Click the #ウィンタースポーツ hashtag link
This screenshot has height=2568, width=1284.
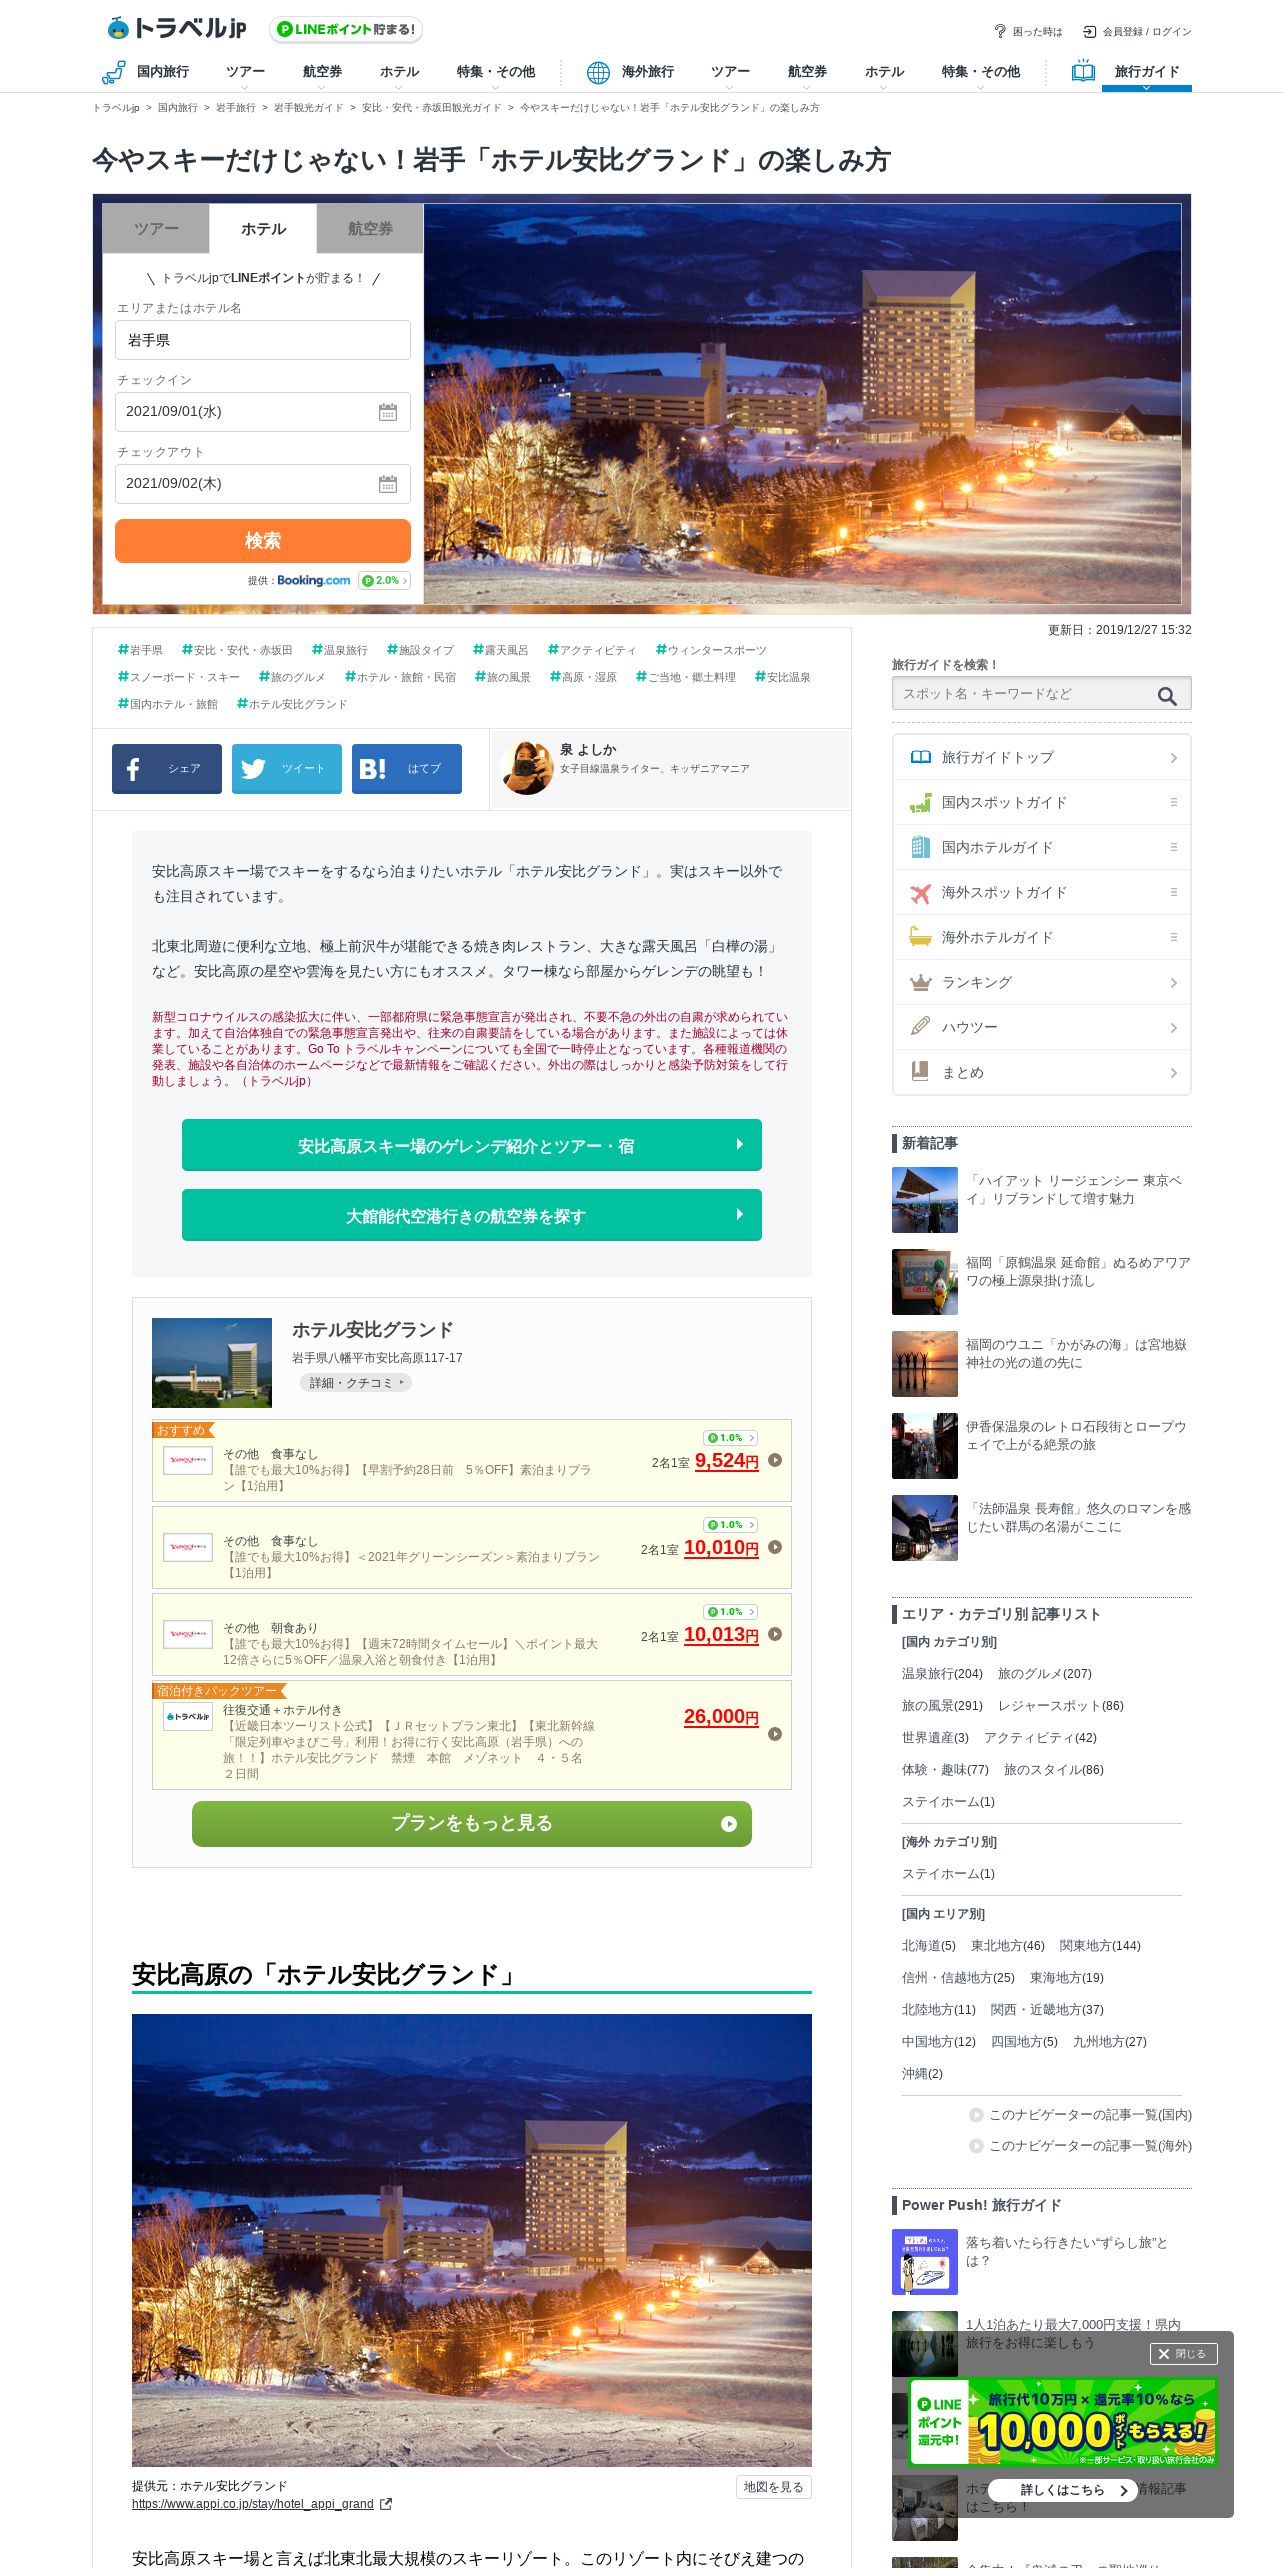711,650
